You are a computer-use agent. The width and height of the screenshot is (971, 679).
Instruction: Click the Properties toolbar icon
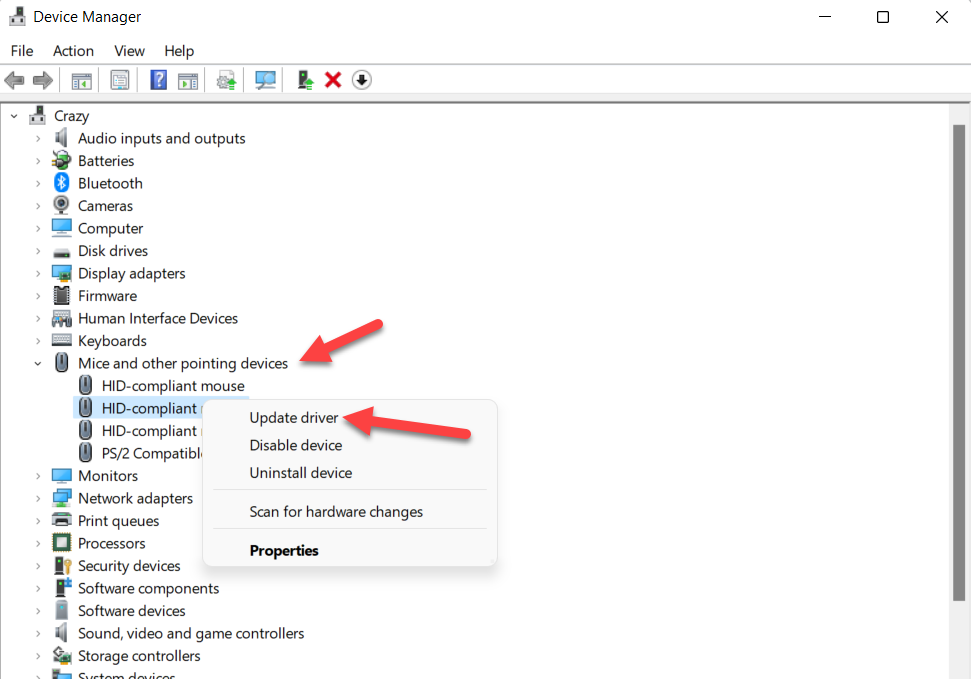pos(120,80)
